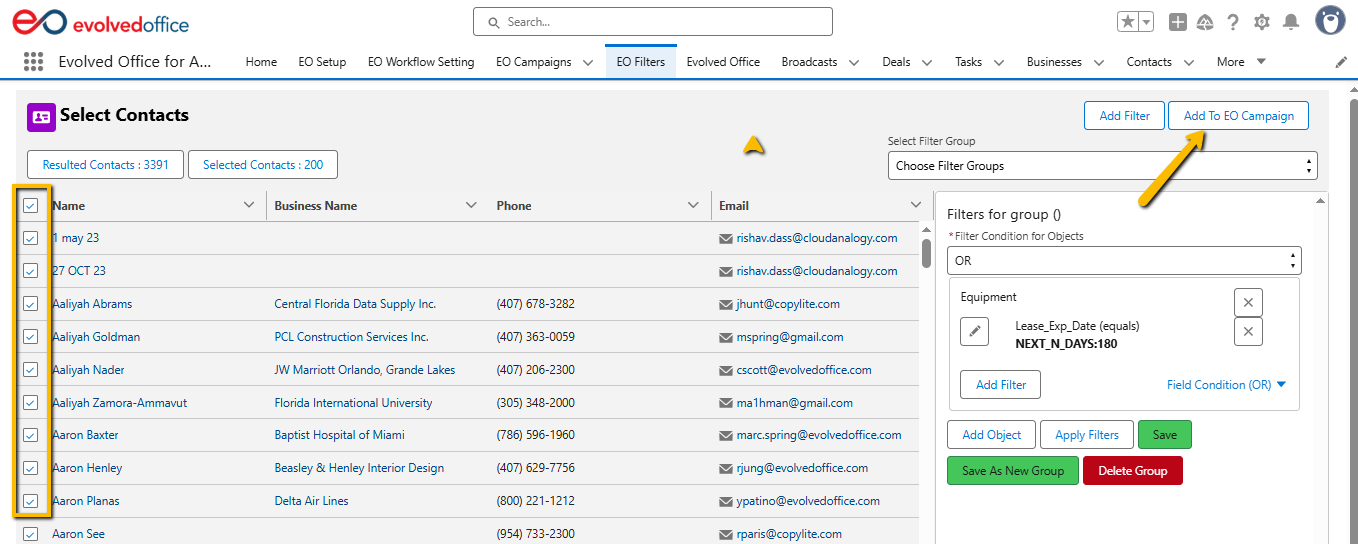Click the pencil edit icon for Lease_Exp_Date filter
Viewport: 1358px width, 544px height.
974,332
